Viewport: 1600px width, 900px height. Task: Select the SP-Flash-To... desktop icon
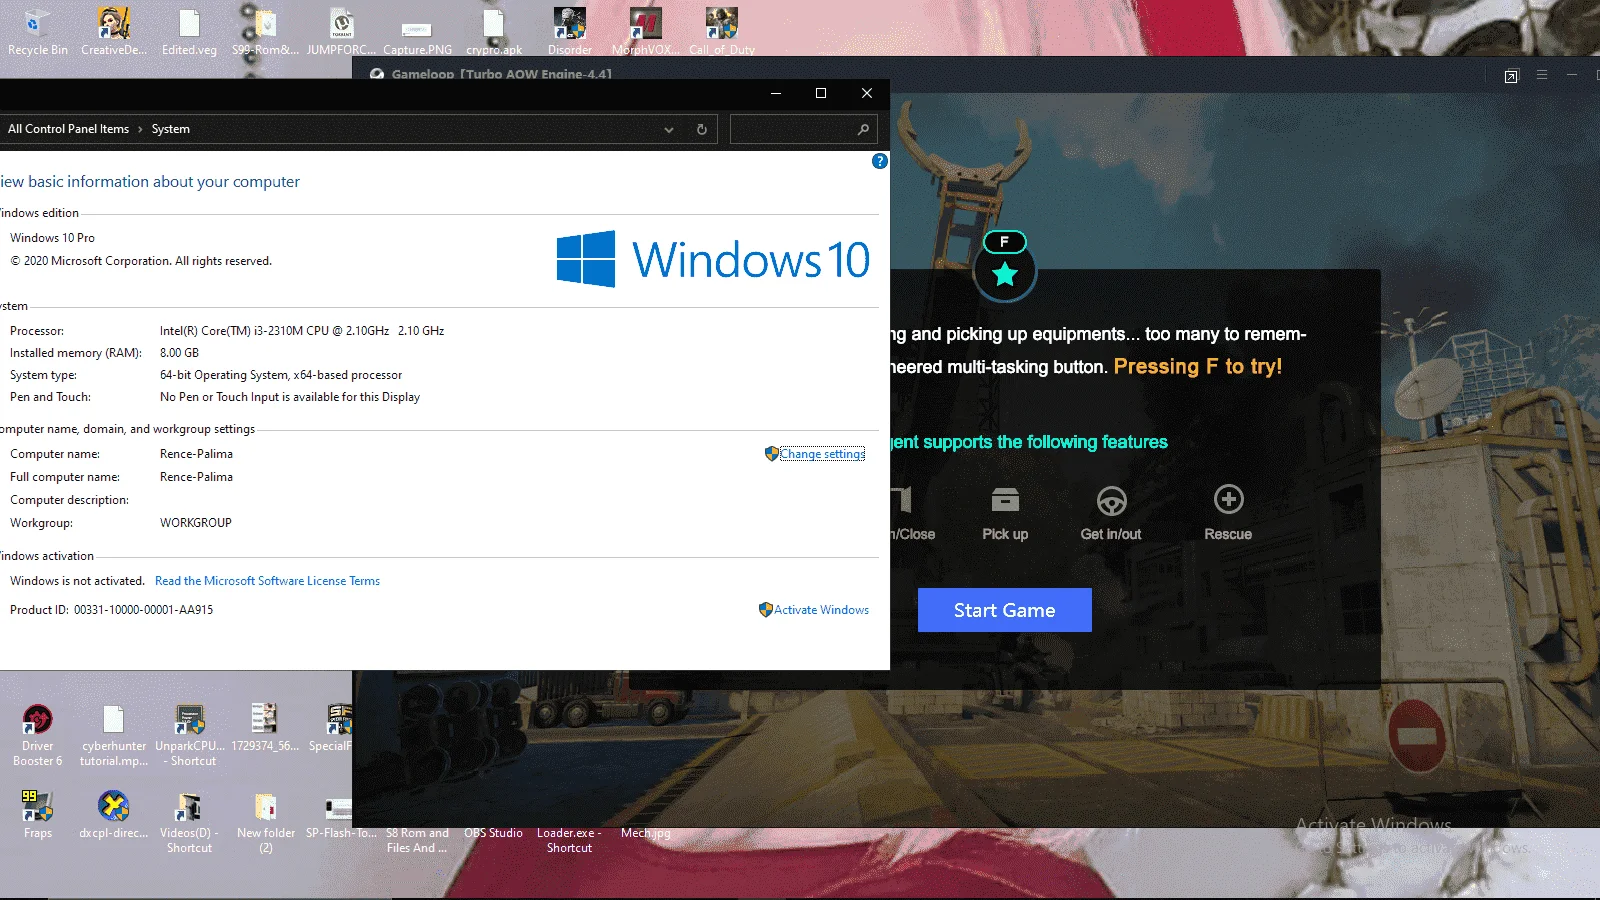(341, 816)
